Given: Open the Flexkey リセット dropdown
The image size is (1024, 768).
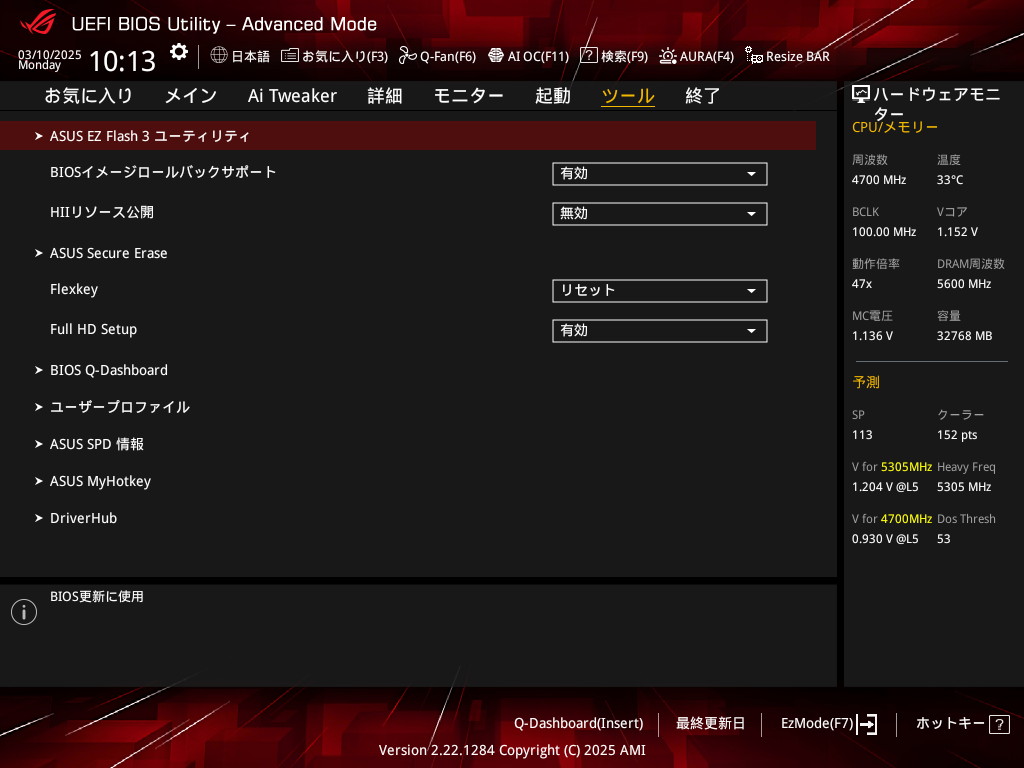Looking at the screenshot, I should pos(660,291).
